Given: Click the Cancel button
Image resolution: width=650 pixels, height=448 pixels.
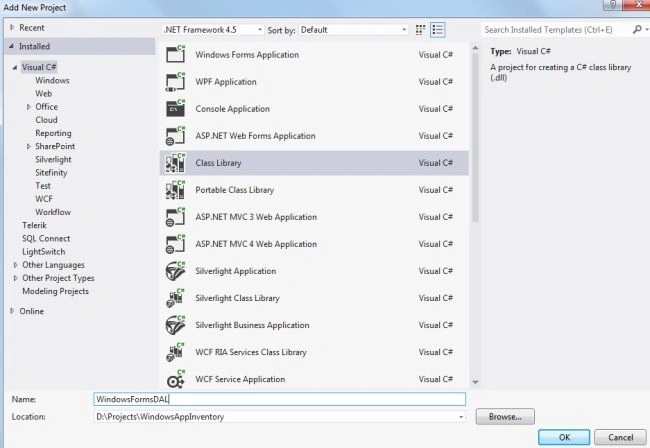Looking at the screenshot, I should (620, 438).
